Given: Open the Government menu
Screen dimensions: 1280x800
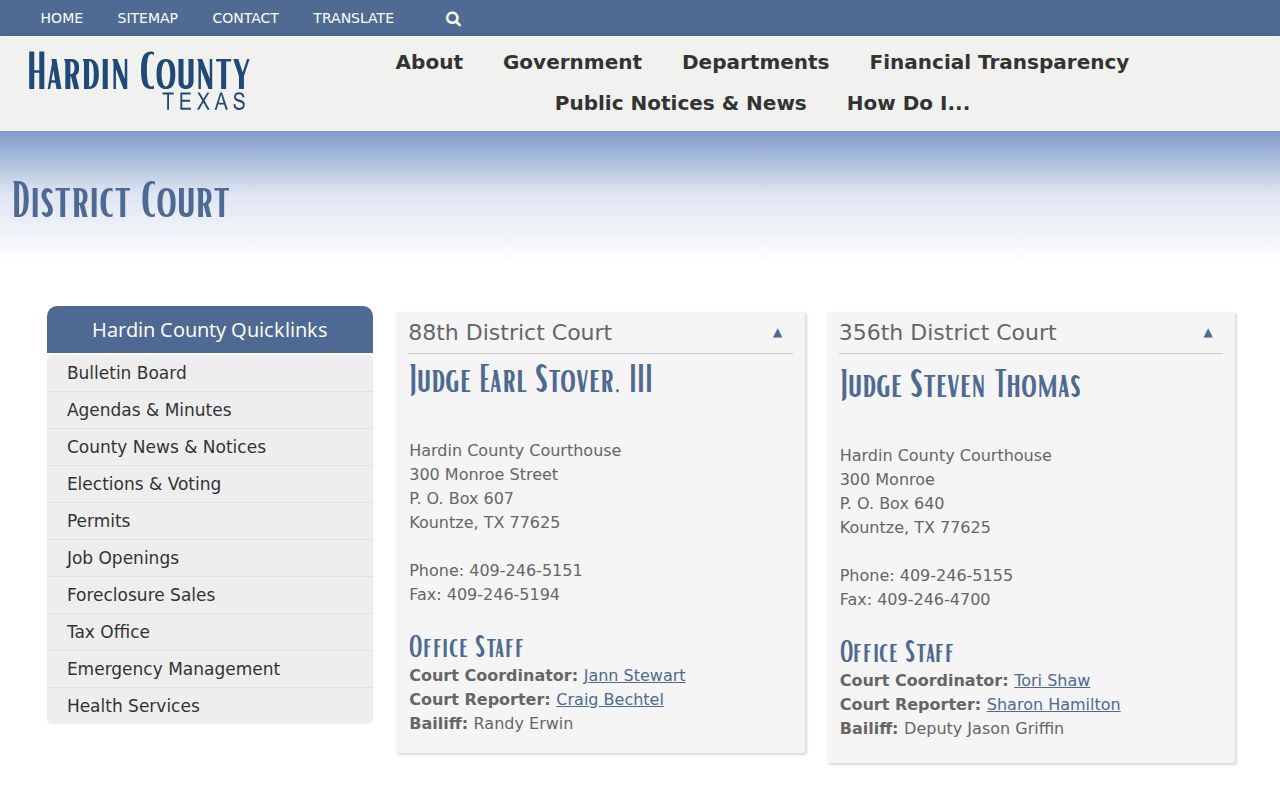Looking at the screenshot, I should click(x=572, y=62).
